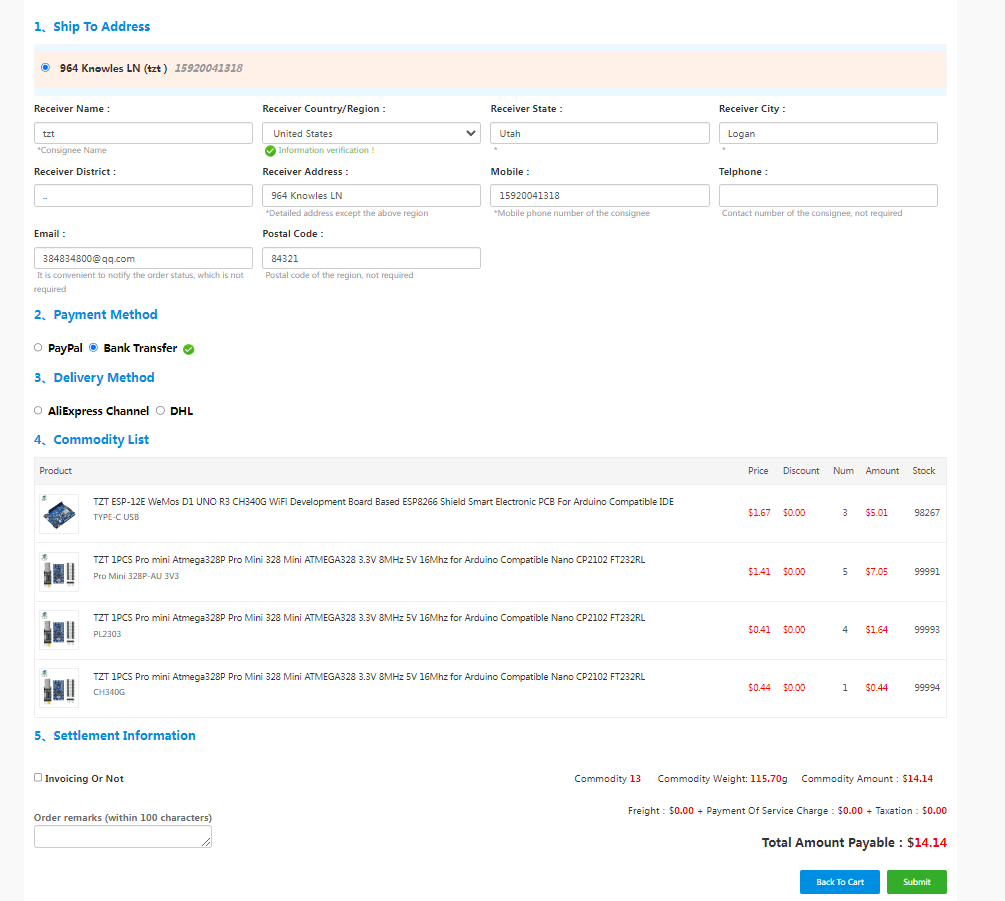Click the Order remarks text area
Image resolution: width=1005 pixels, height=901 pixels.
tap(122, 836)
